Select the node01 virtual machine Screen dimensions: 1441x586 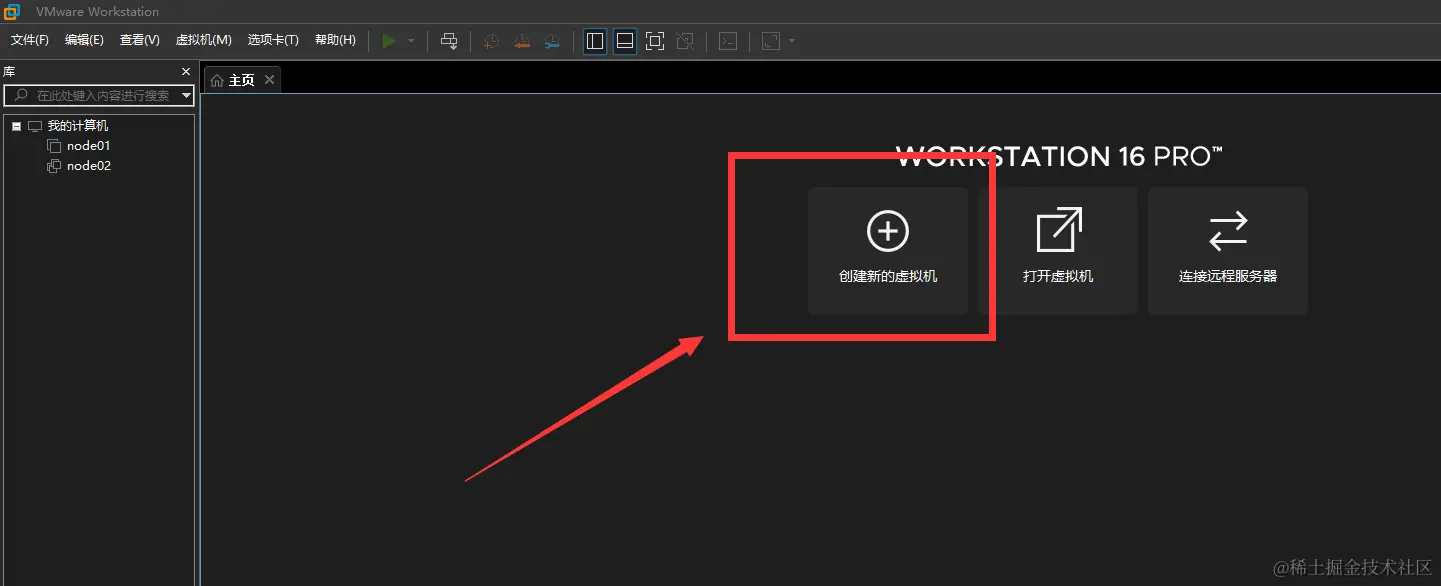tap(89, 146)
